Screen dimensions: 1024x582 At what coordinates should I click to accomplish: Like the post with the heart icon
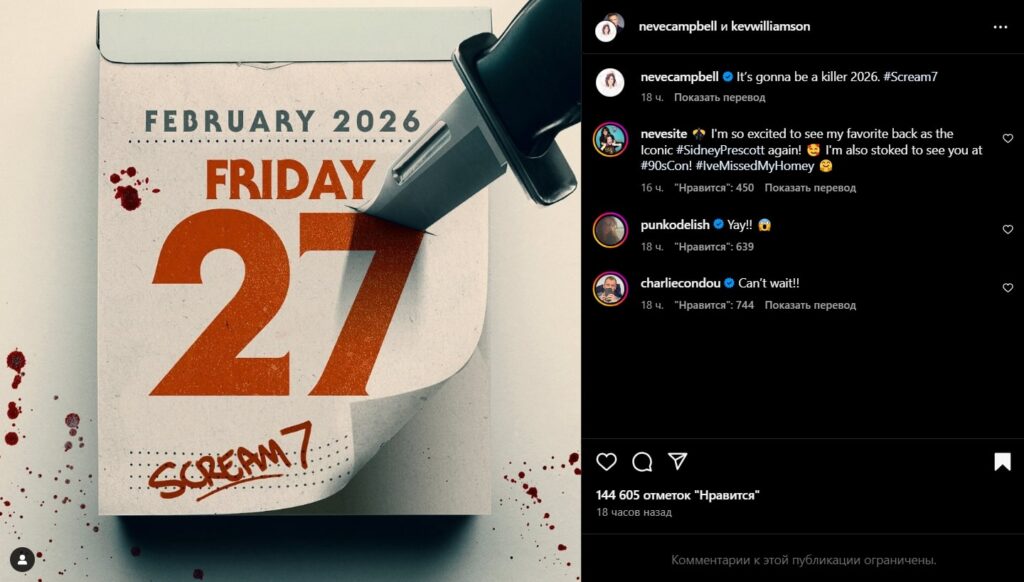point(606,462)
